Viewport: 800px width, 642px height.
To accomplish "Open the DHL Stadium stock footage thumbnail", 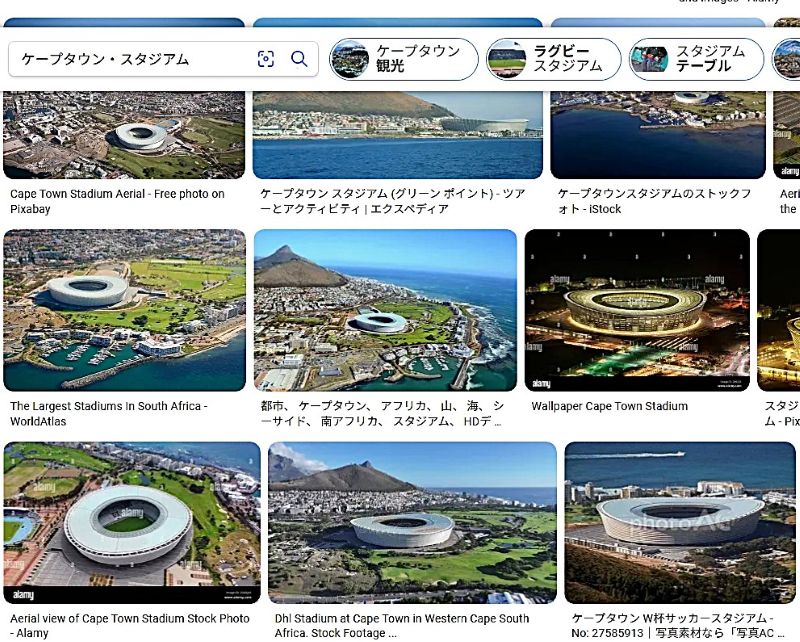I will coord(412,523).
